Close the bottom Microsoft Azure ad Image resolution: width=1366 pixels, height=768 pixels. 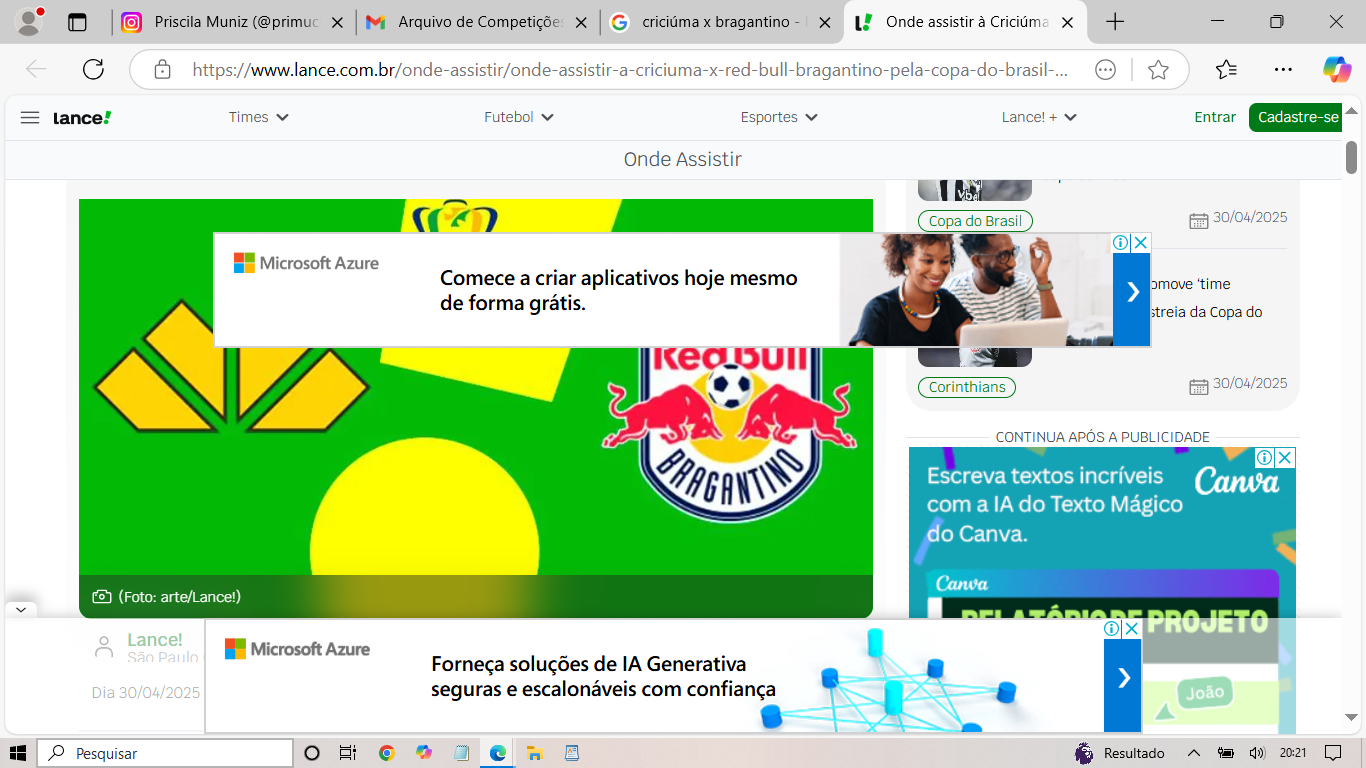click(x=1132, y=629)
